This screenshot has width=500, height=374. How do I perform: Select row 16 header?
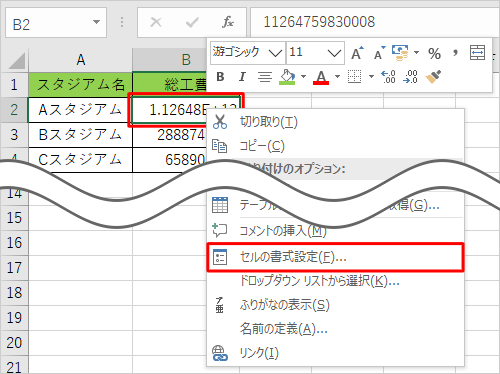tap(14, 243)
